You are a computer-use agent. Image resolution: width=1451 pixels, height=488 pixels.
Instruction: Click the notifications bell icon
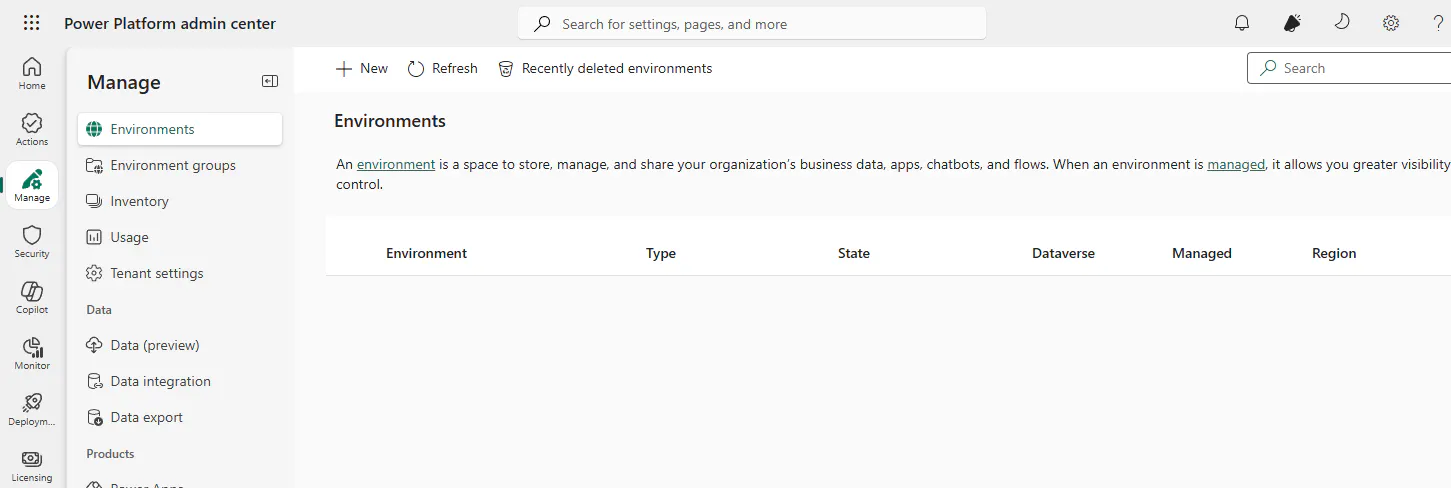1242,23
